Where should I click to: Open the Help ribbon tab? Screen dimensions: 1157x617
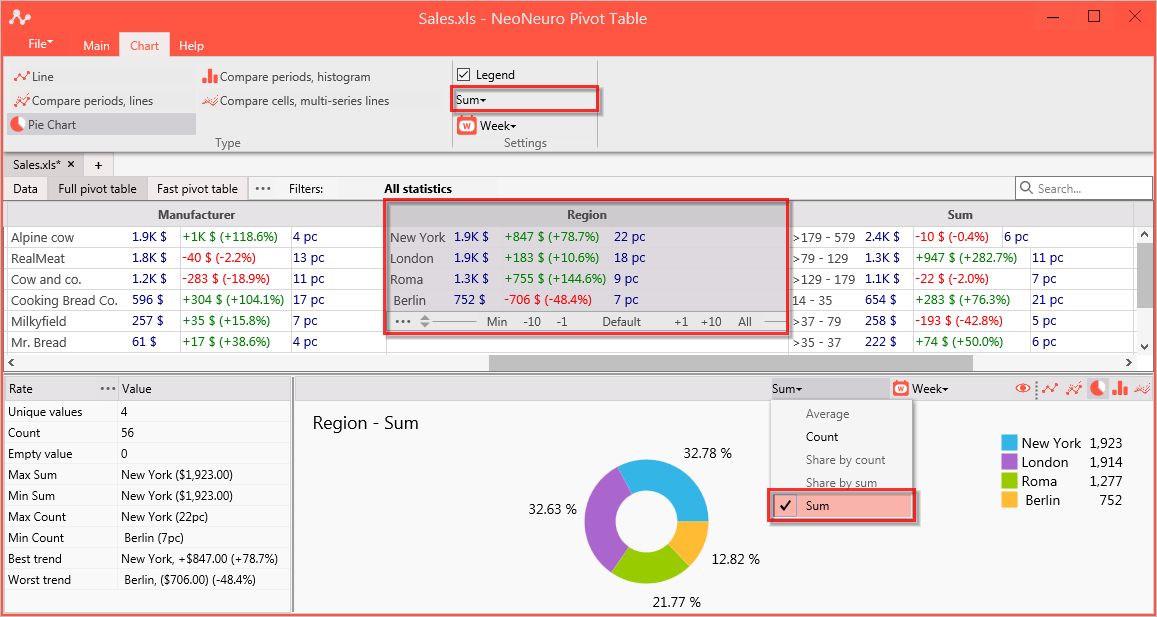[x=191, y=46]
